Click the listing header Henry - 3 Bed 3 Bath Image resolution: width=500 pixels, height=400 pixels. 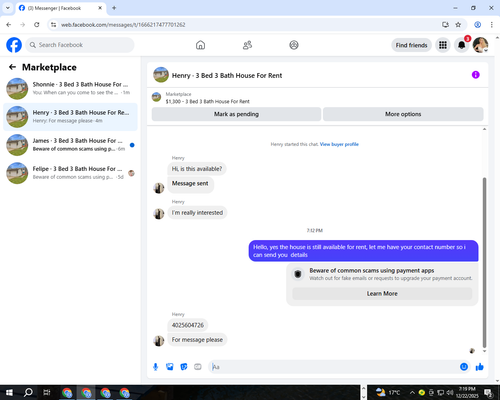tap(227, 76)
